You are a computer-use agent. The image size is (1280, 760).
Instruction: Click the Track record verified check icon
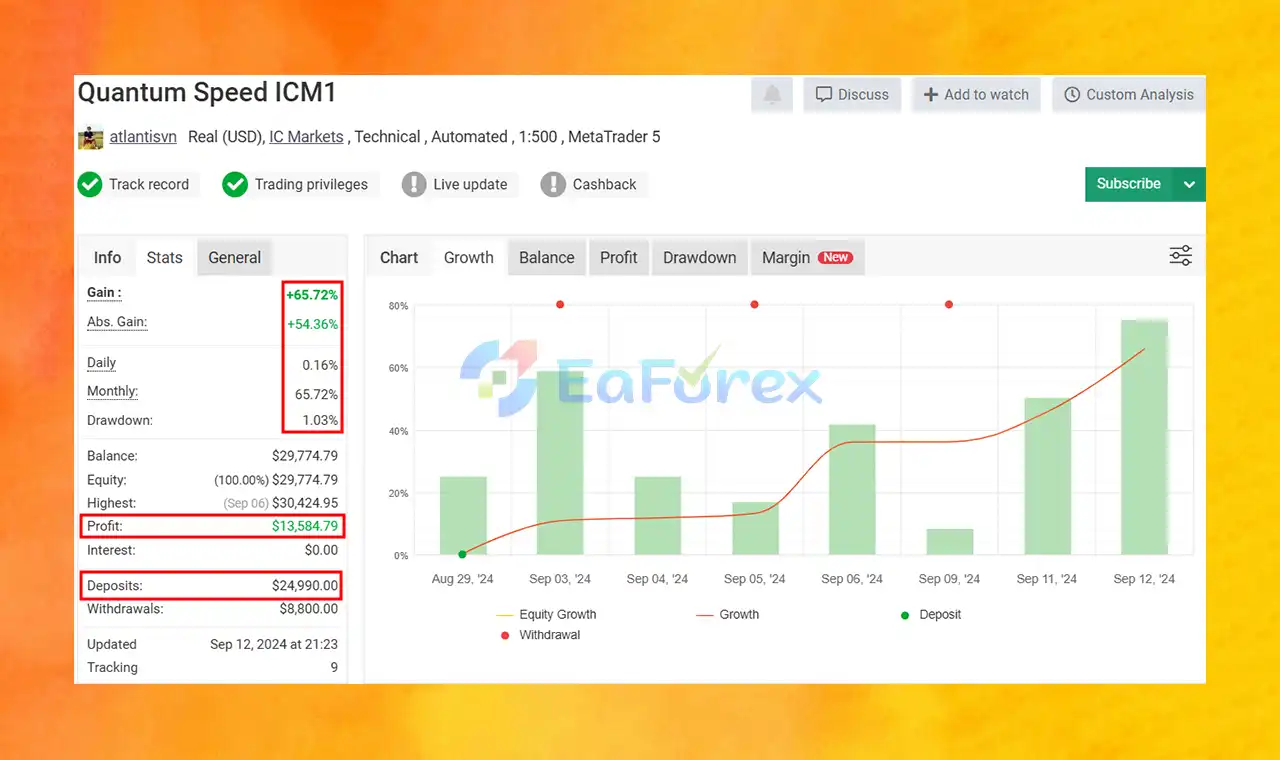[90, 184]
